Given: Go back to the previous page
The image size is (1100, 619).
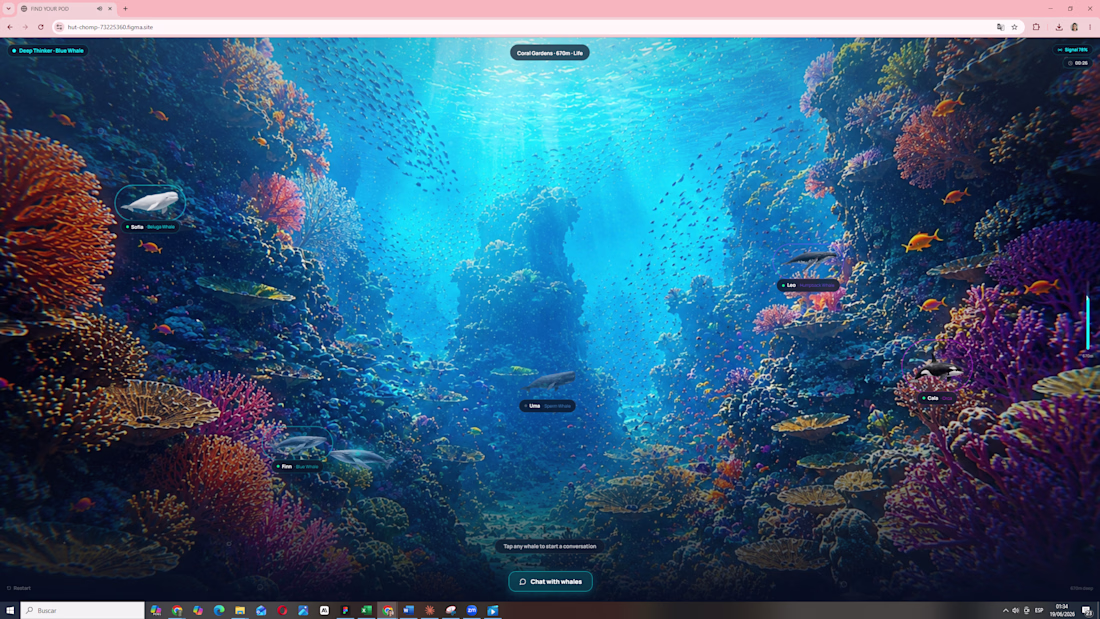Looking at the screenshot, I should click(10, 27).
